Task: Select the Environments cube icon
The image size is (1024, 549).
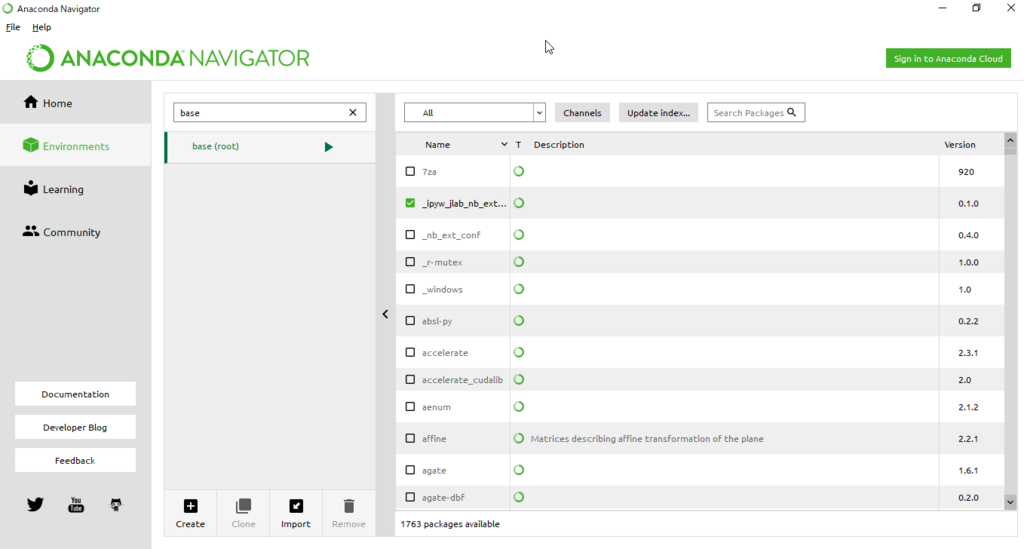Action: pos(31,145)
